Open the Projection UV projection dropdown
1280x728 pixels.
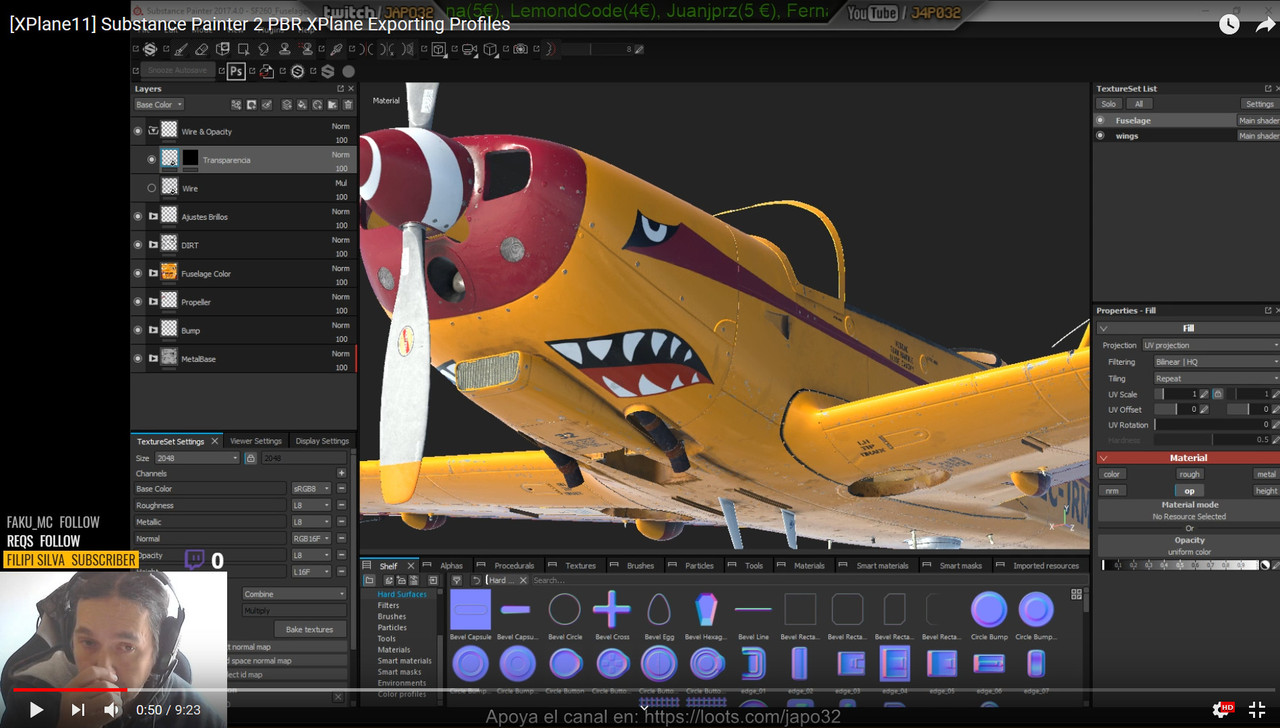(x=1211, y=345)
